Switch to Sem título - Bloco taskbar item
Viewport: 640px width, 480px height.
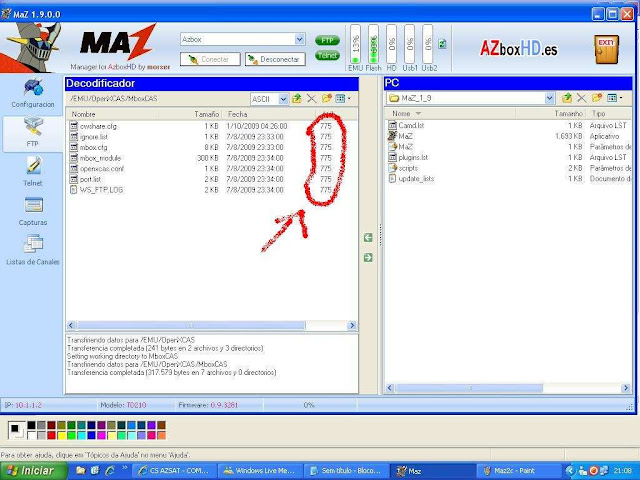[x=347, y=471]
